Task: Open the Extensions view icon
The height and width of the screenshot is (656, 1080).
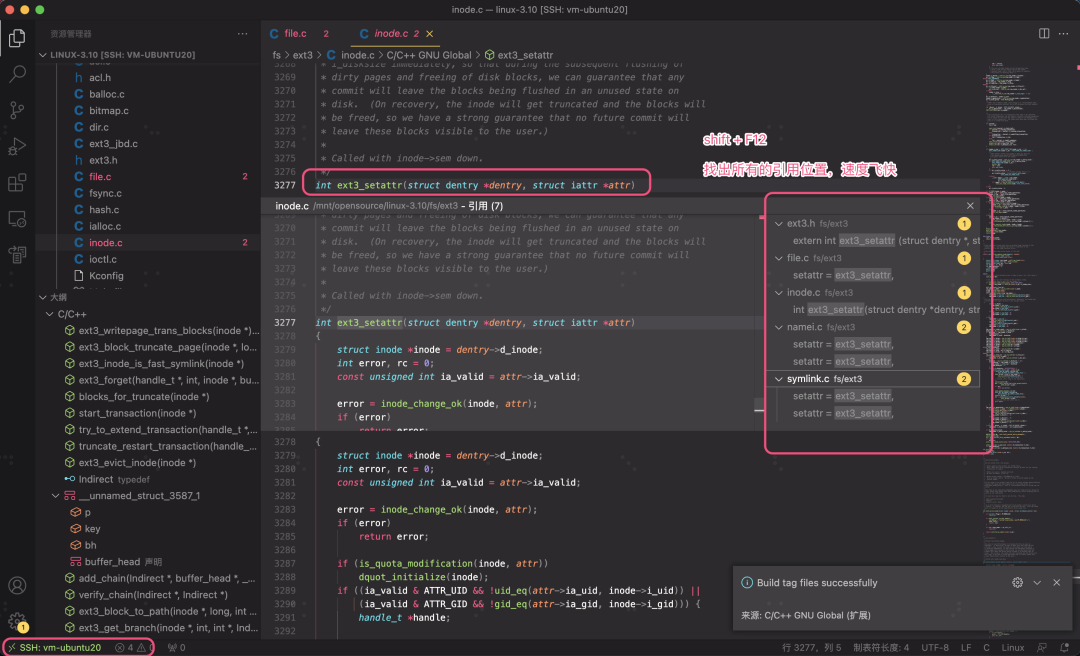Action: coord(17,183)
